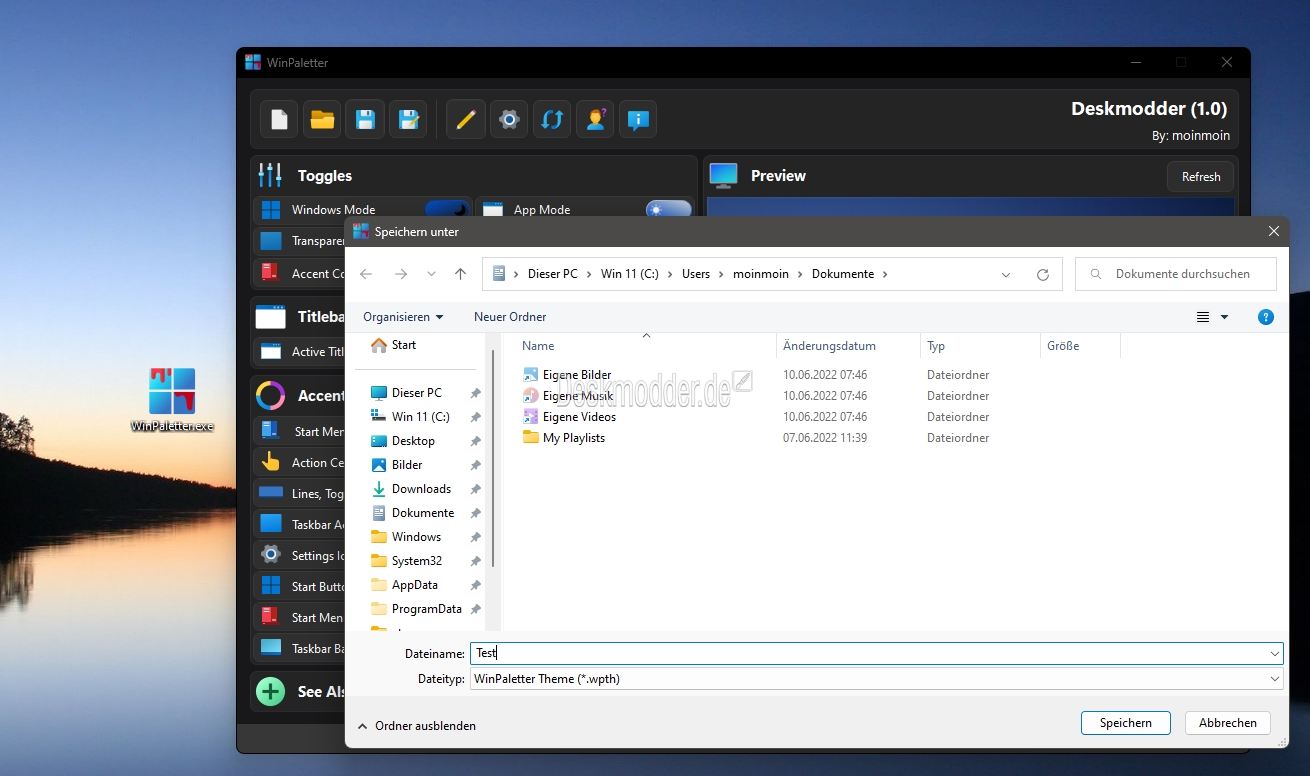Open the blue help question mark
The image size is (1310, 776).
tap(1265, 317)
